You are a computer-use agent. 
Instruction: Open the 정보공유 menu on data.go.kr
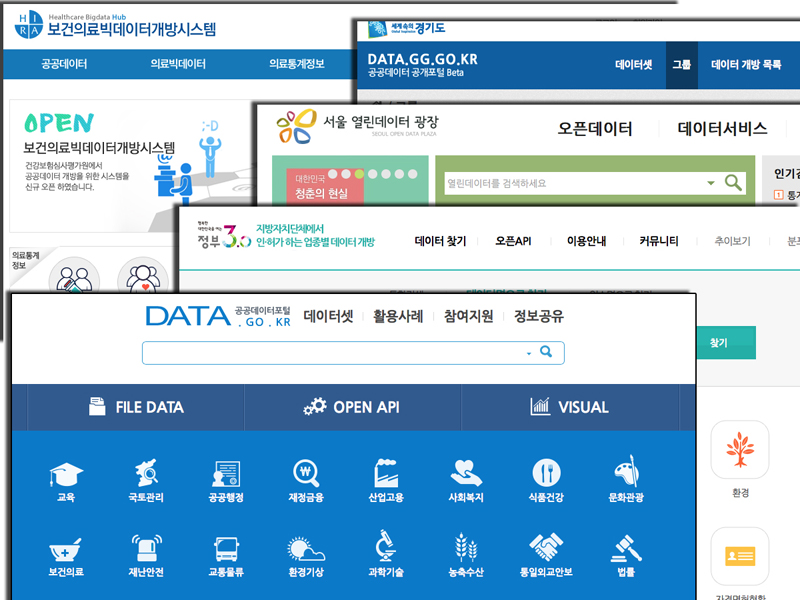coord(539,316)
